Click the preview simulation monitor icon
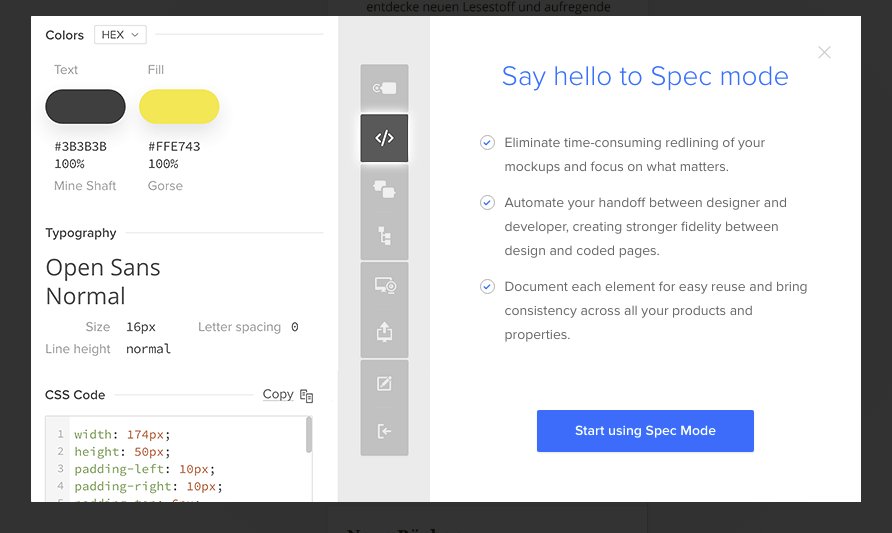 click(x=384, y=286)
